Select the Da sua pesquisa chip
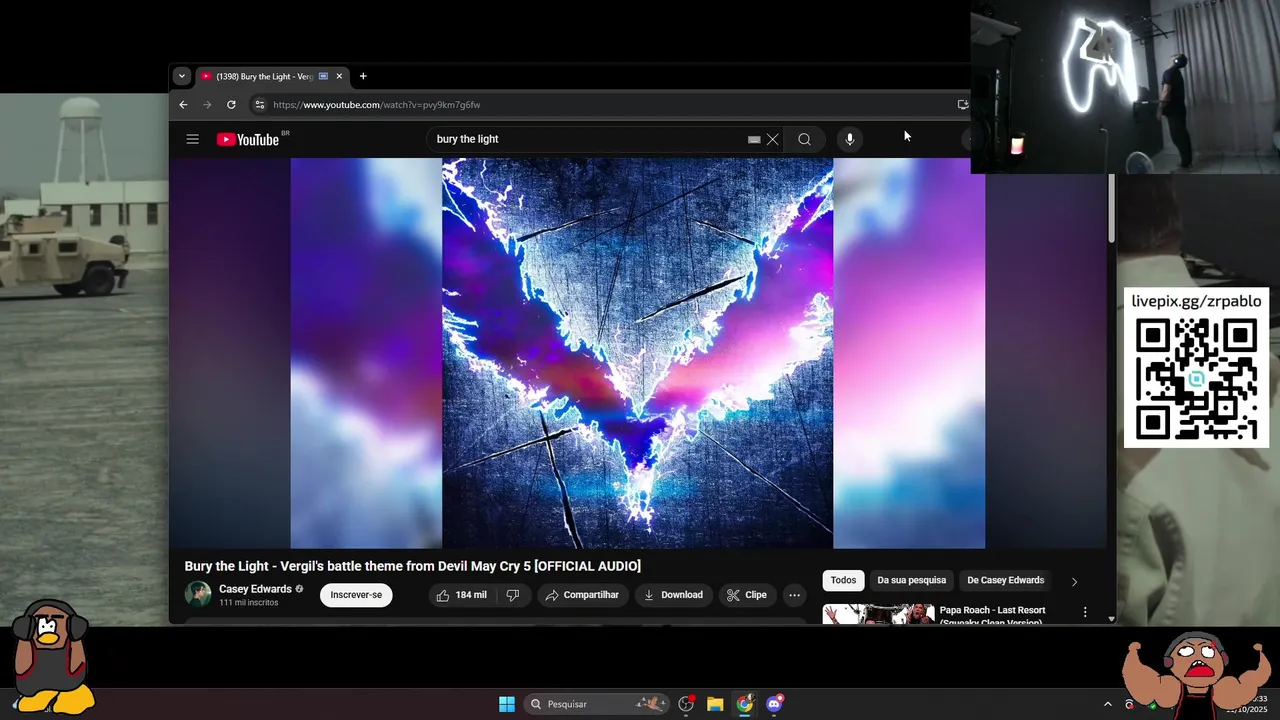The image size is (1280, 720). click(x=911, y=580)
